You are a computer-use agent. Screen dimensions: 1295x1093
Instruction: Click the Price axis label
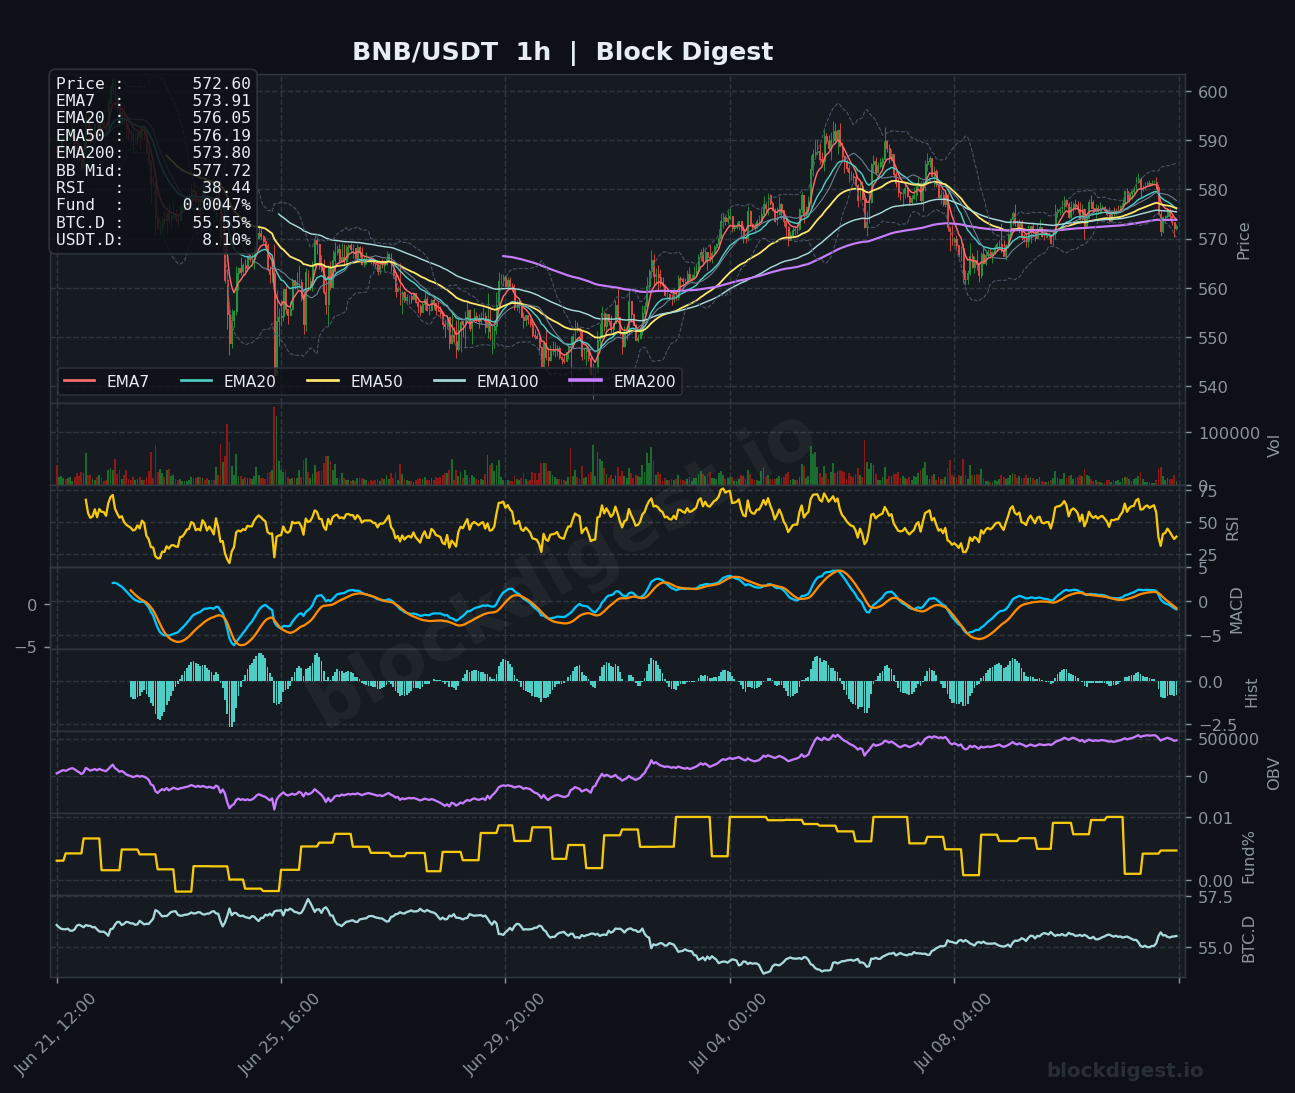[1244, 241]
